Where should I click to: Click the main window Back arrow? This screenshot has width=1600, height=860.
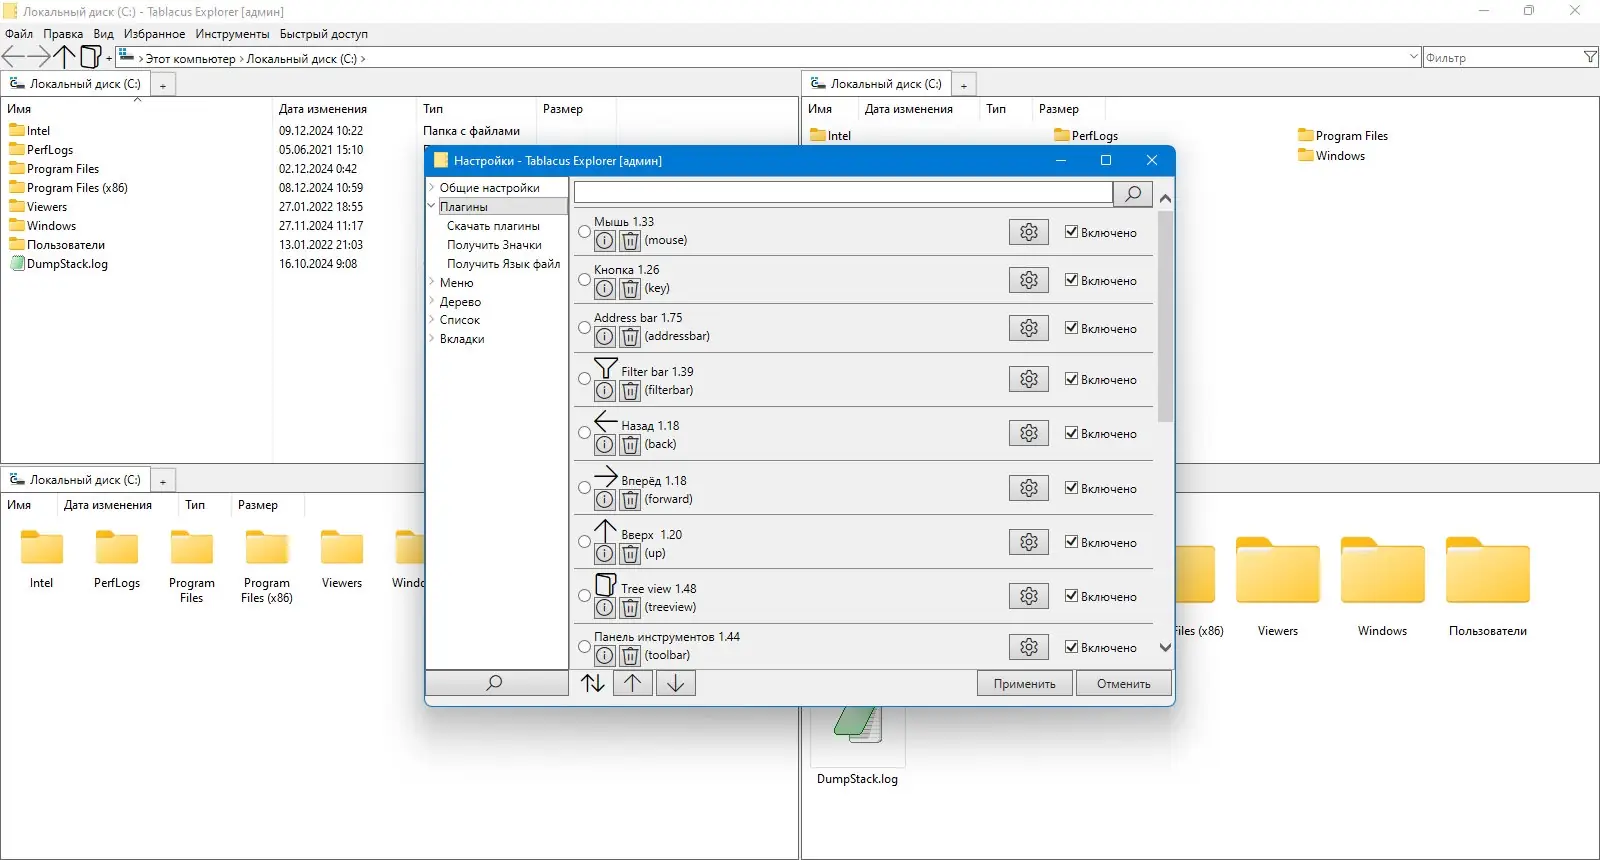[x=13, y=57]
